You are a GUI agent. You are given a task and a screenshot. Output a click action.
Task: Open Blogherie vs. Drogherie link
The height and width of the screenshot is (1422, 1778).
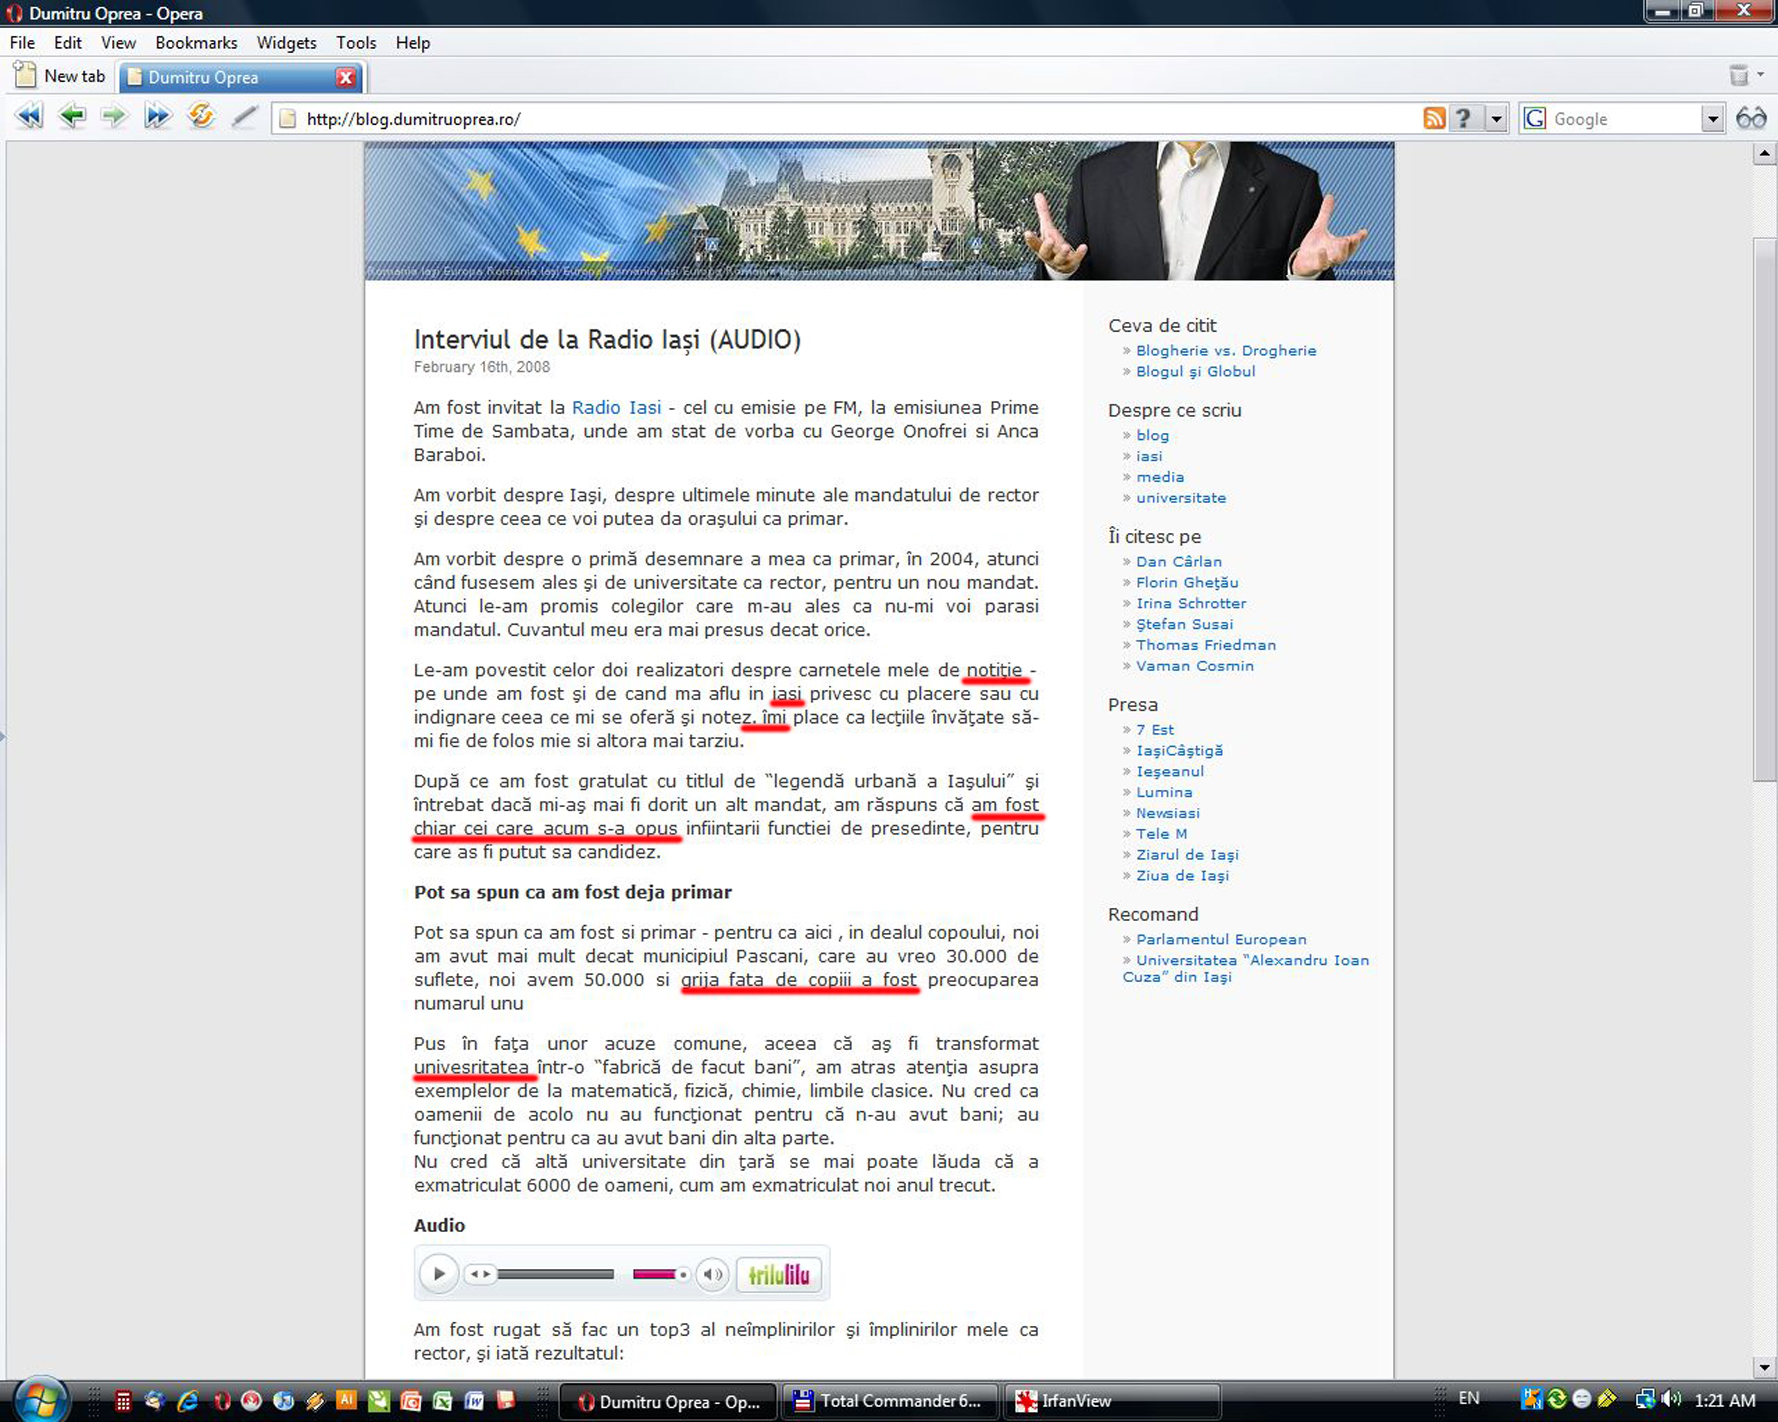click(x=1226, y=350)
